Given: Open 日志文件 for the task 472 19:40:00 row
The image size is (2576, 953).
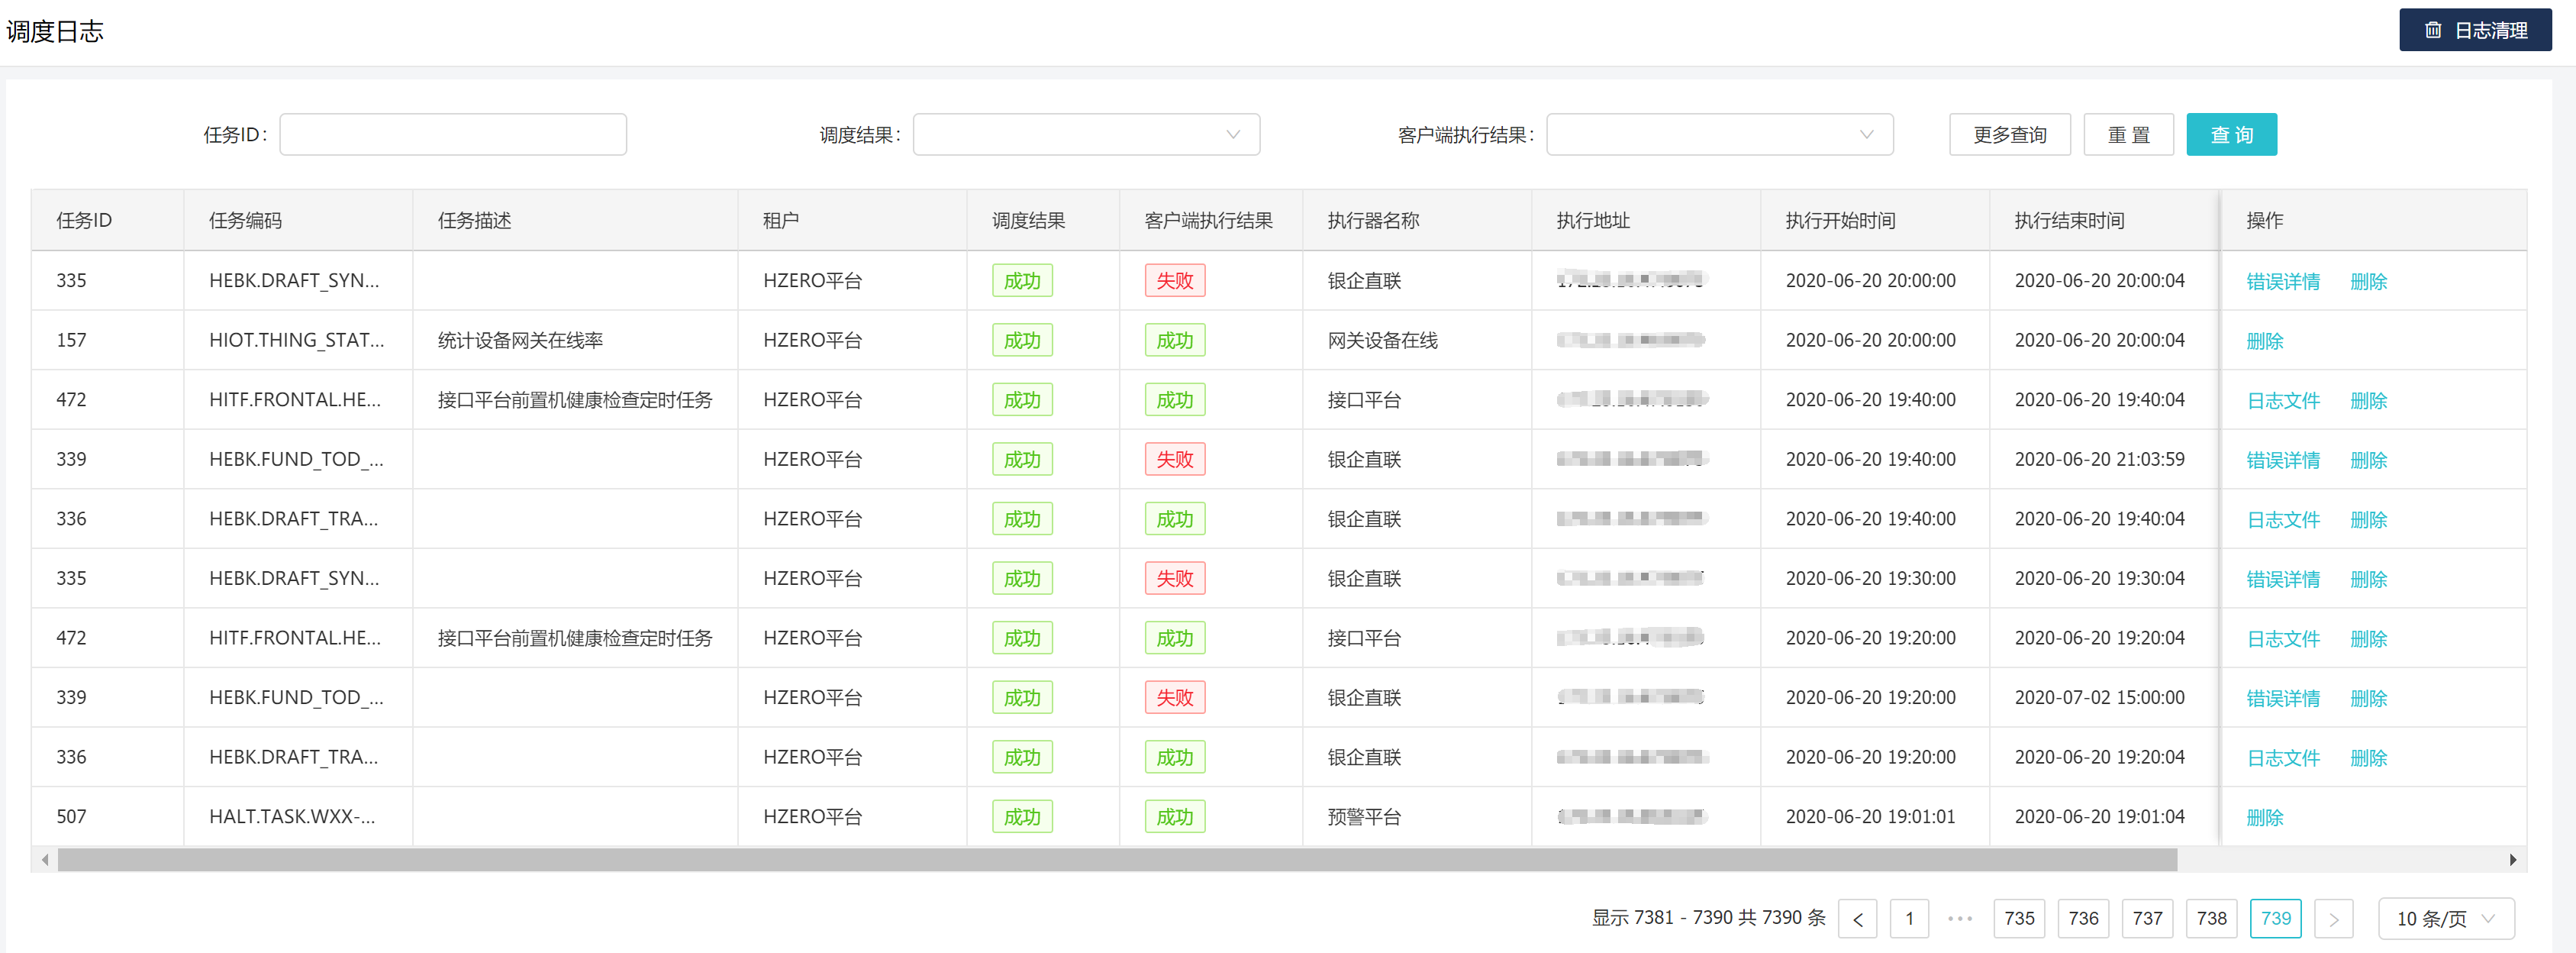Looking at the screenshot, I should (2282, 401).
